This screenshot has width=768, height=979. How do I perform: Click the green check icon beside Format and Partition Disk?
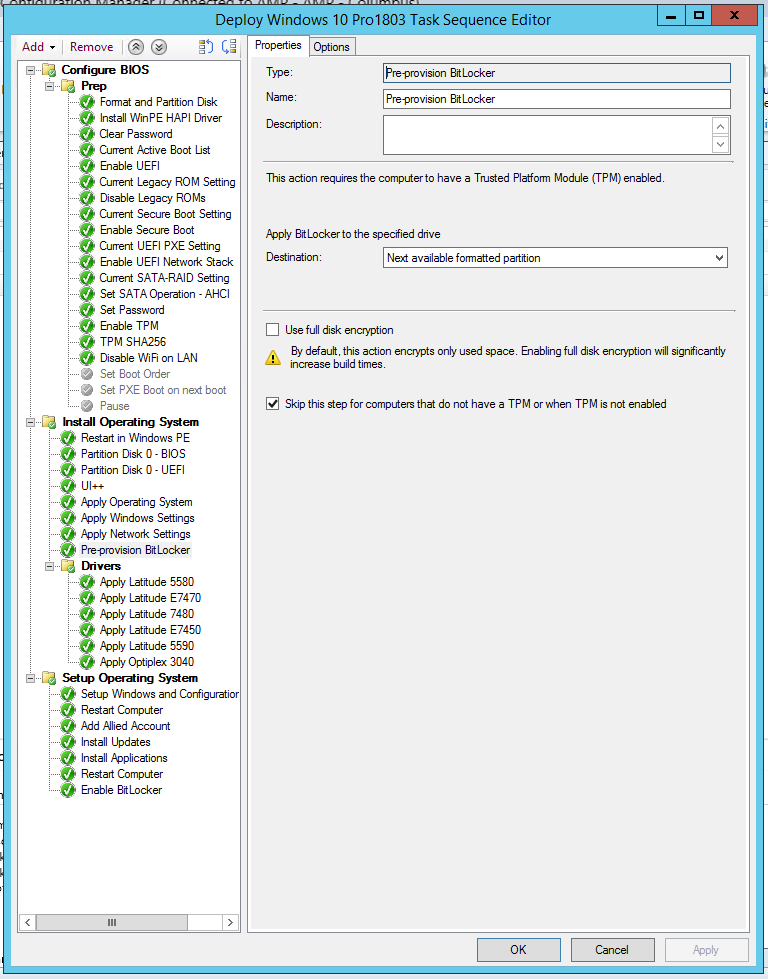pos(87,102)
